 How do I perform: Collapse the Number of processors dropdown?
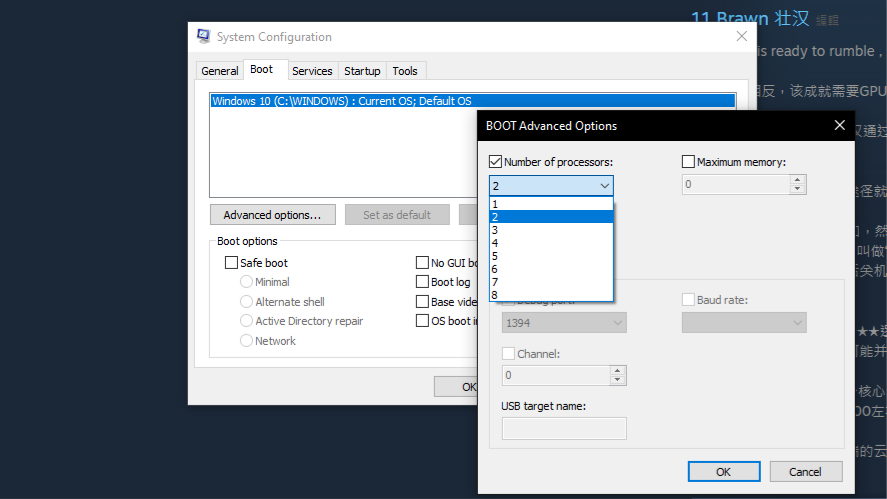tap(604, 186)
